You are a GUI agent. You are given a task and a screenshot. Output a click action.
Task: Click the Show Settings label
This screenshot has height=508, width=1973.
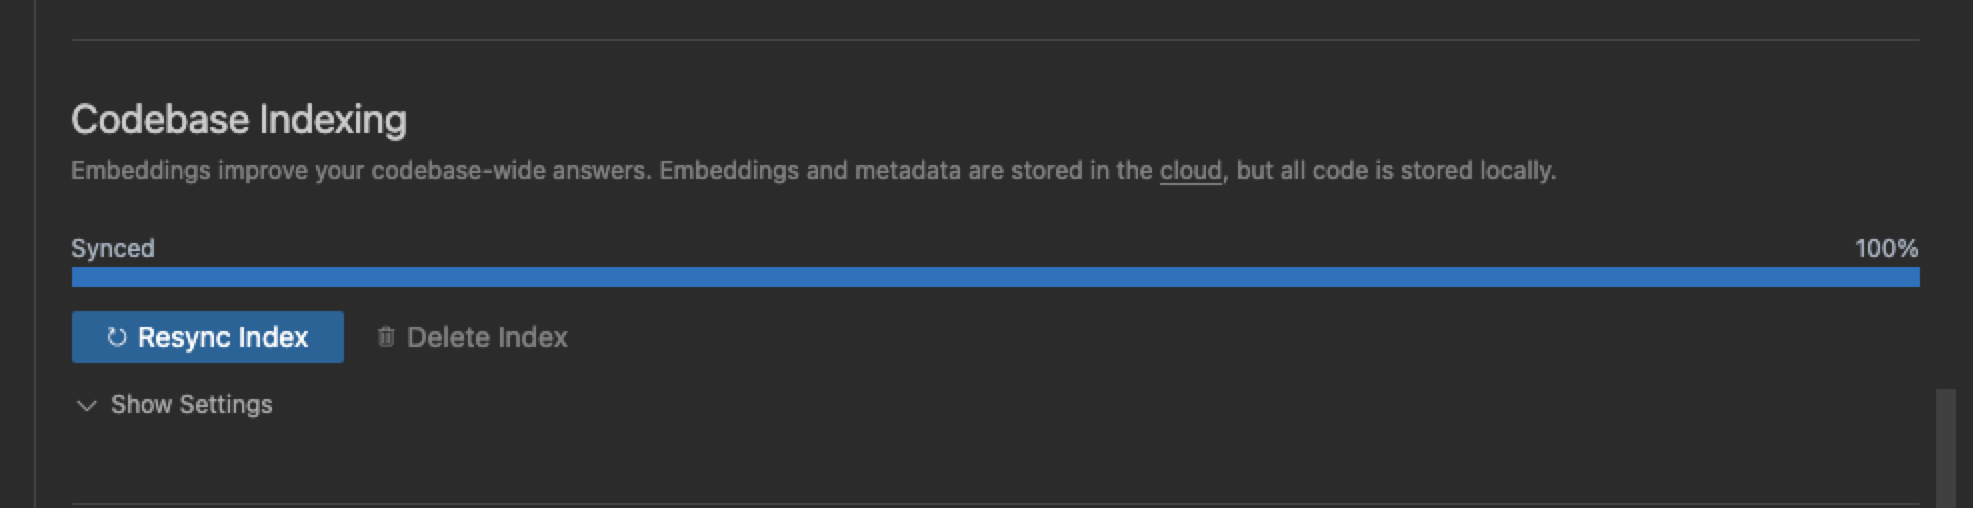pyautogui.click(x=191, y=404)
